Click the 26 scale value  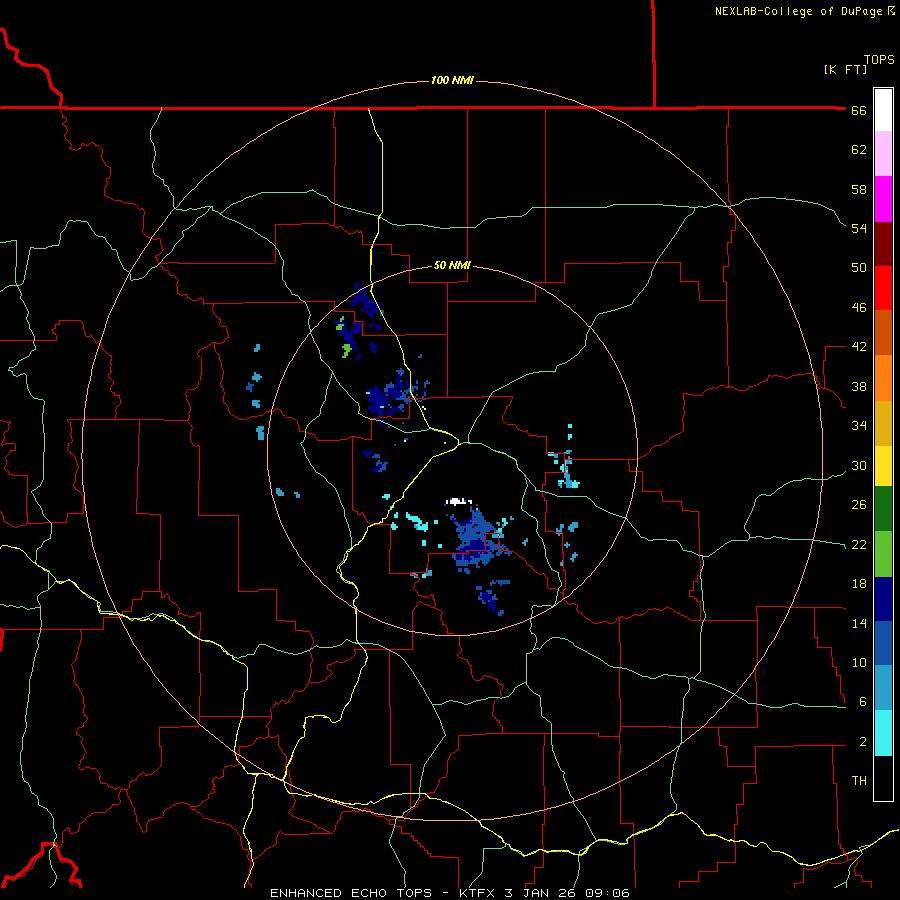pyautogui.click(x=859, y=505)
